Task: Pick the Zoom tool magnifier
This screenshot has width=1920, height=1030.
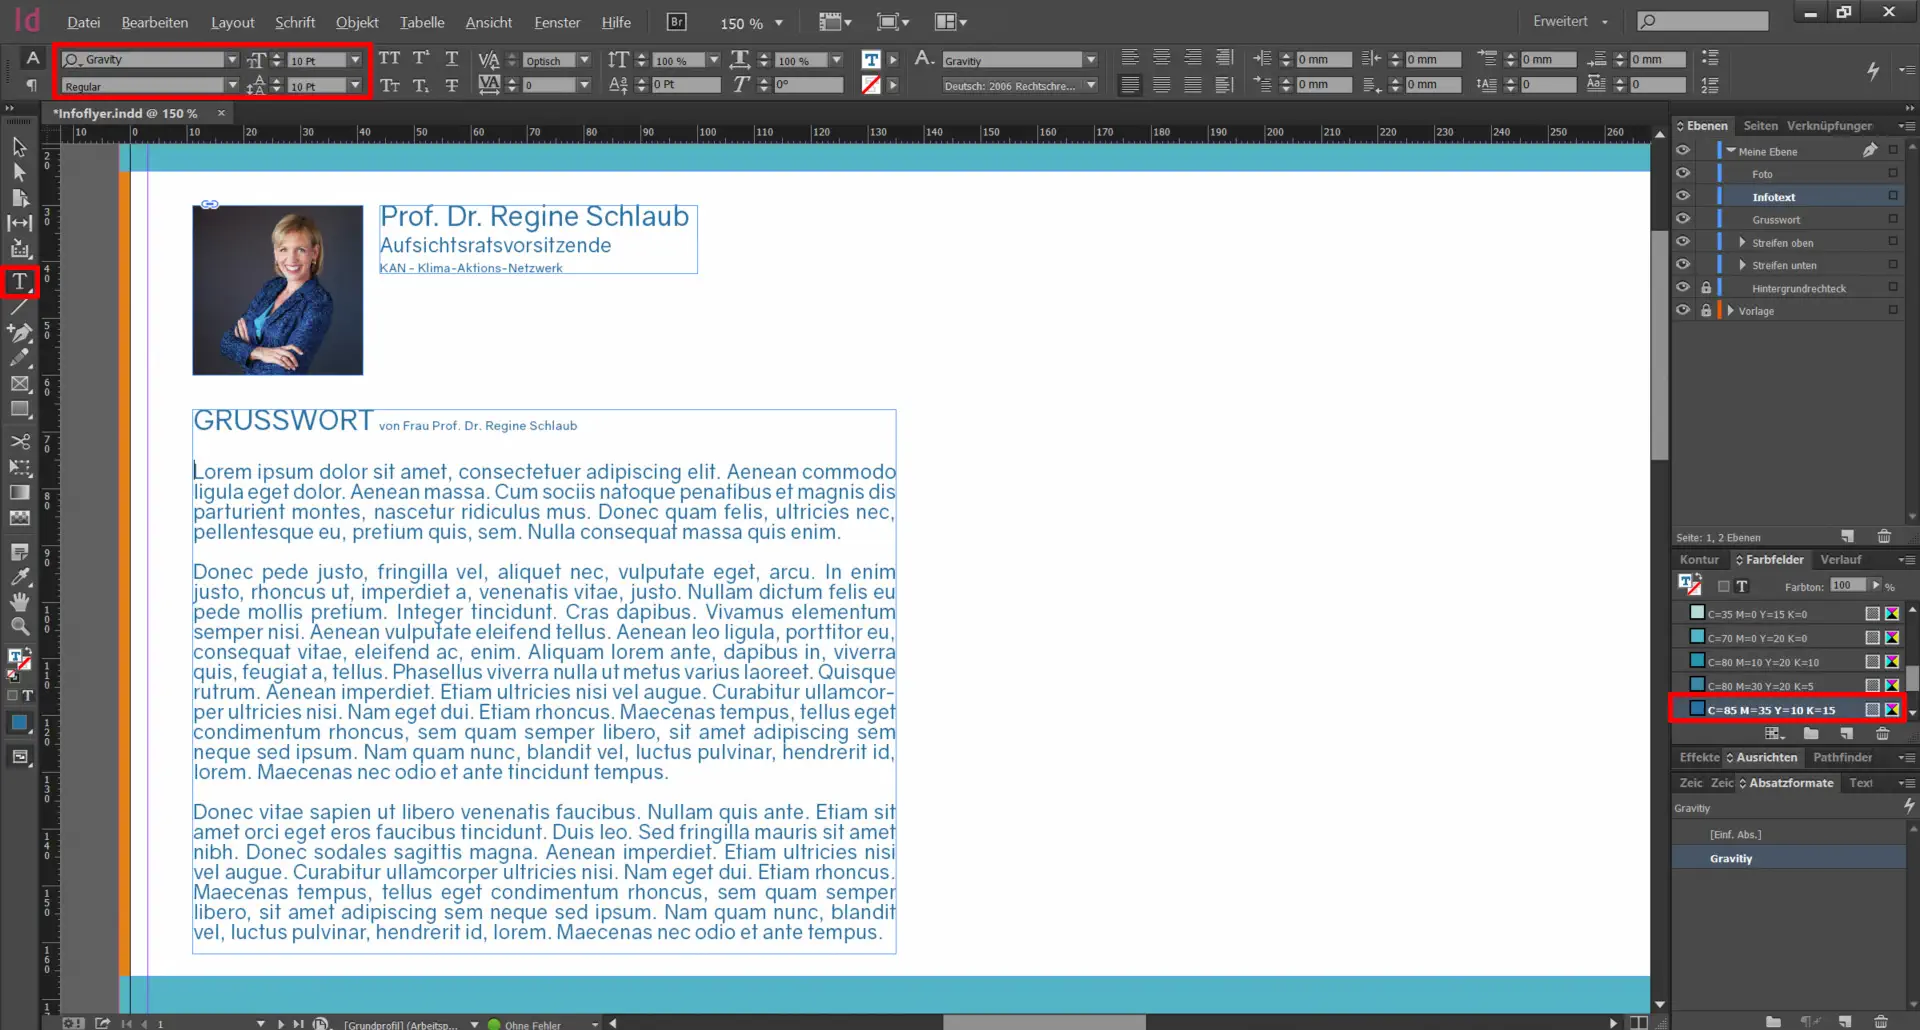Action: click(x=19, y=627)
